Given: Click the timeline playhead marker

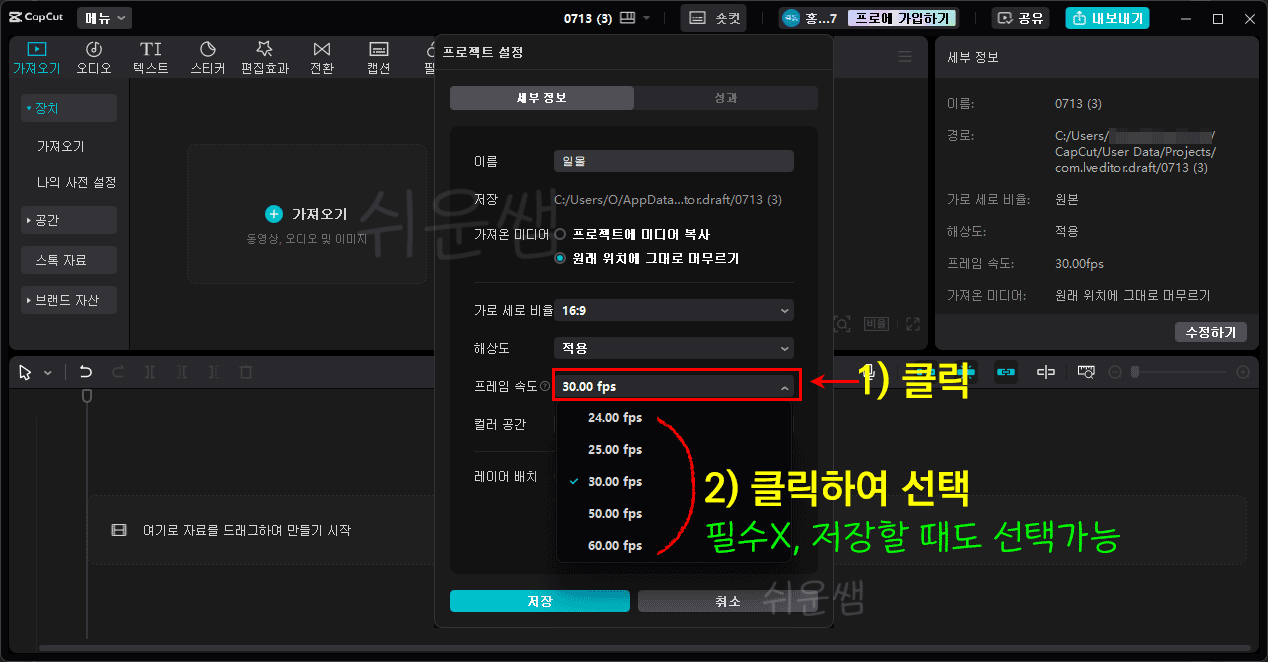Looking at the screenshot, I should click(87, 396).
